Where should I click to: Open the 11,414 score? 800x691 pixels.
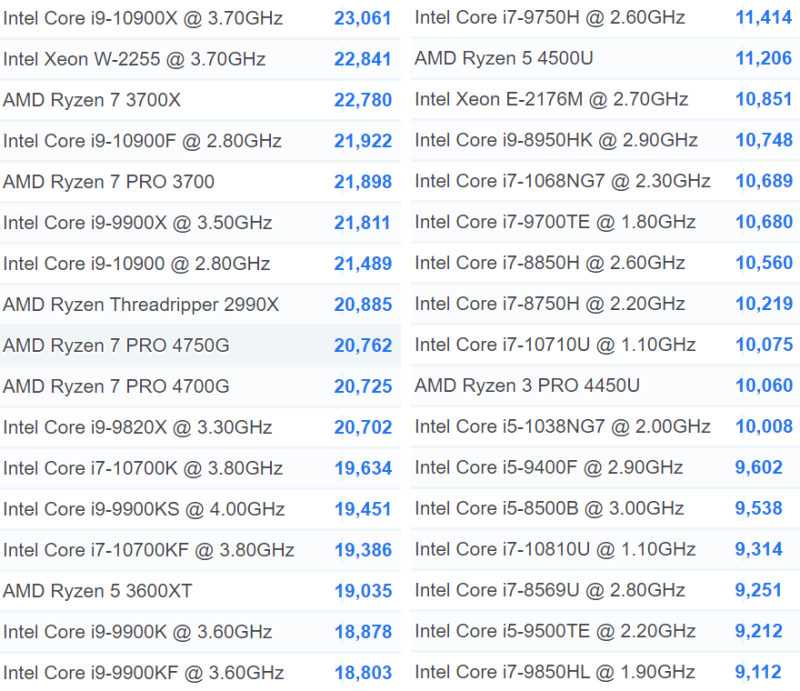764,17
